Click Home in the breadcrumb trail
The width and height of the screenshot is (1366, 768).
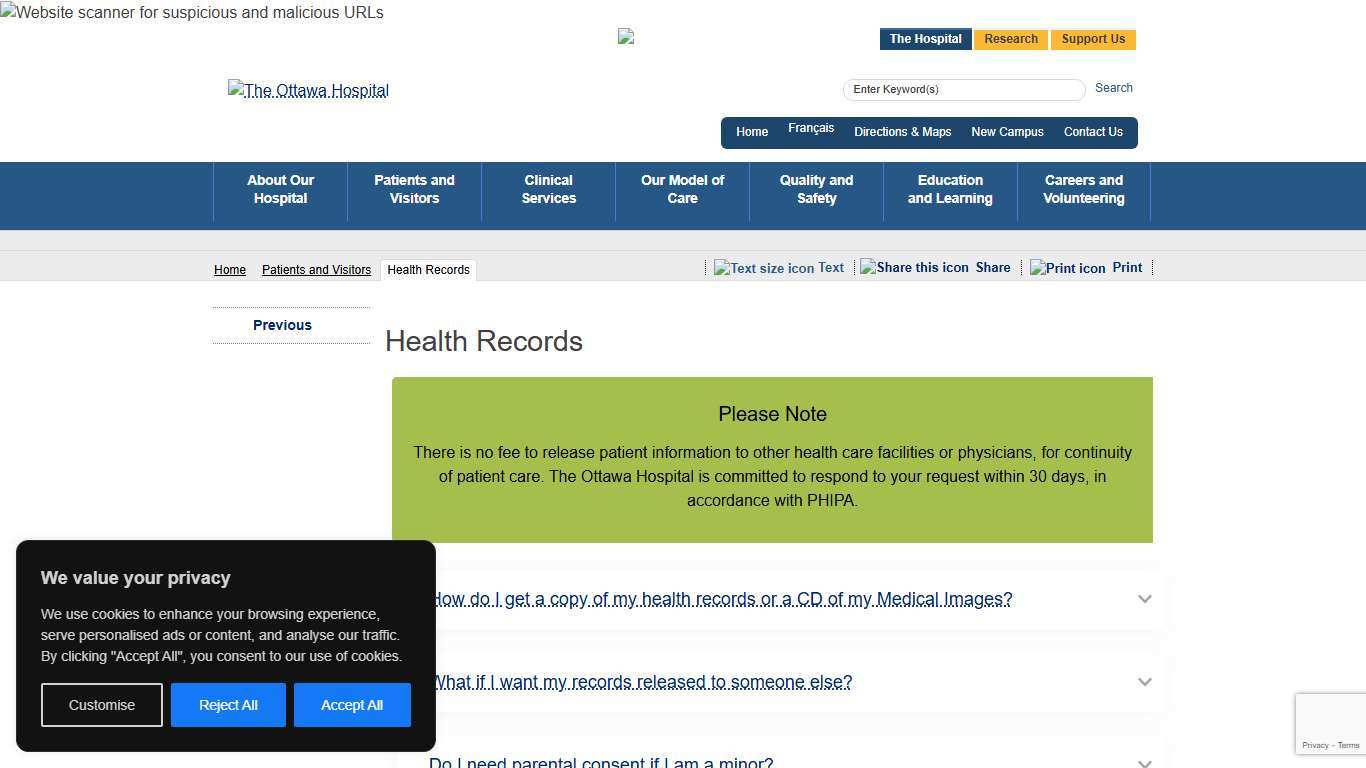click(x=229, y=269)
